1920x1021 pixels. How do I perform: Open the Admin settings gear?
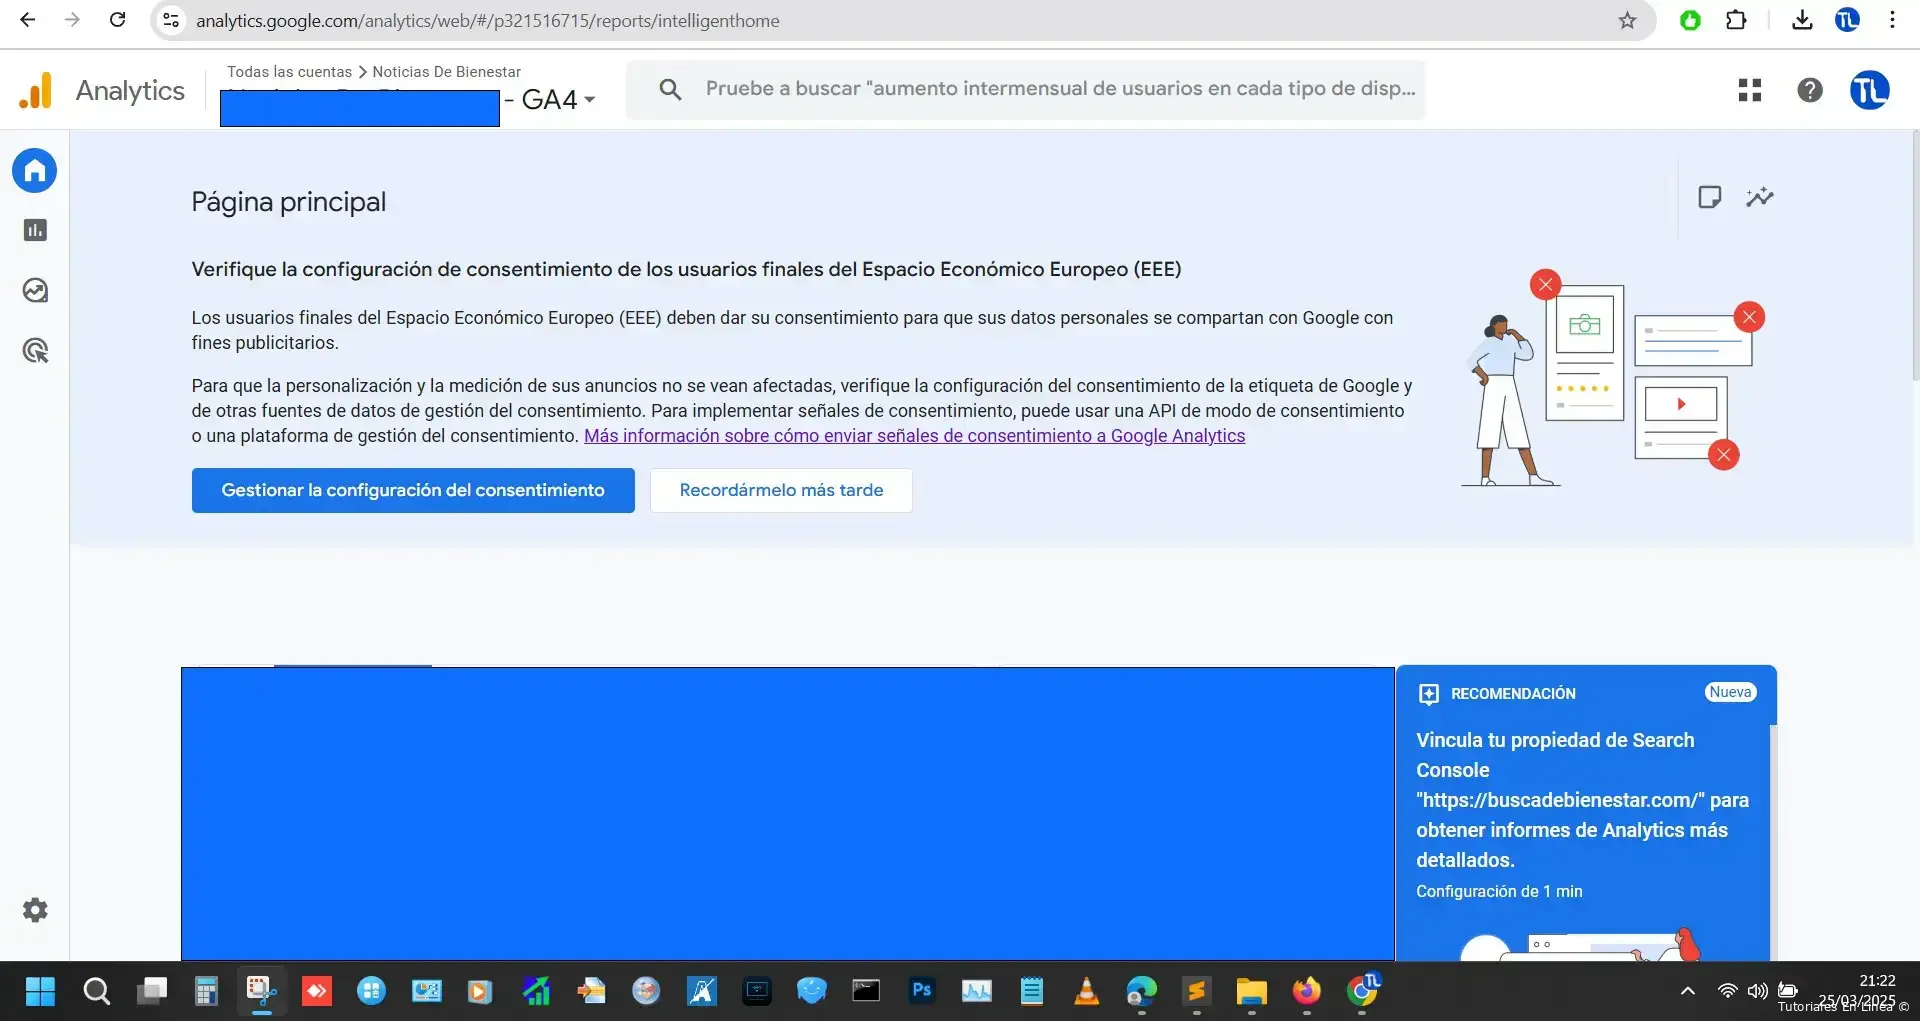(x=35, y=910)
